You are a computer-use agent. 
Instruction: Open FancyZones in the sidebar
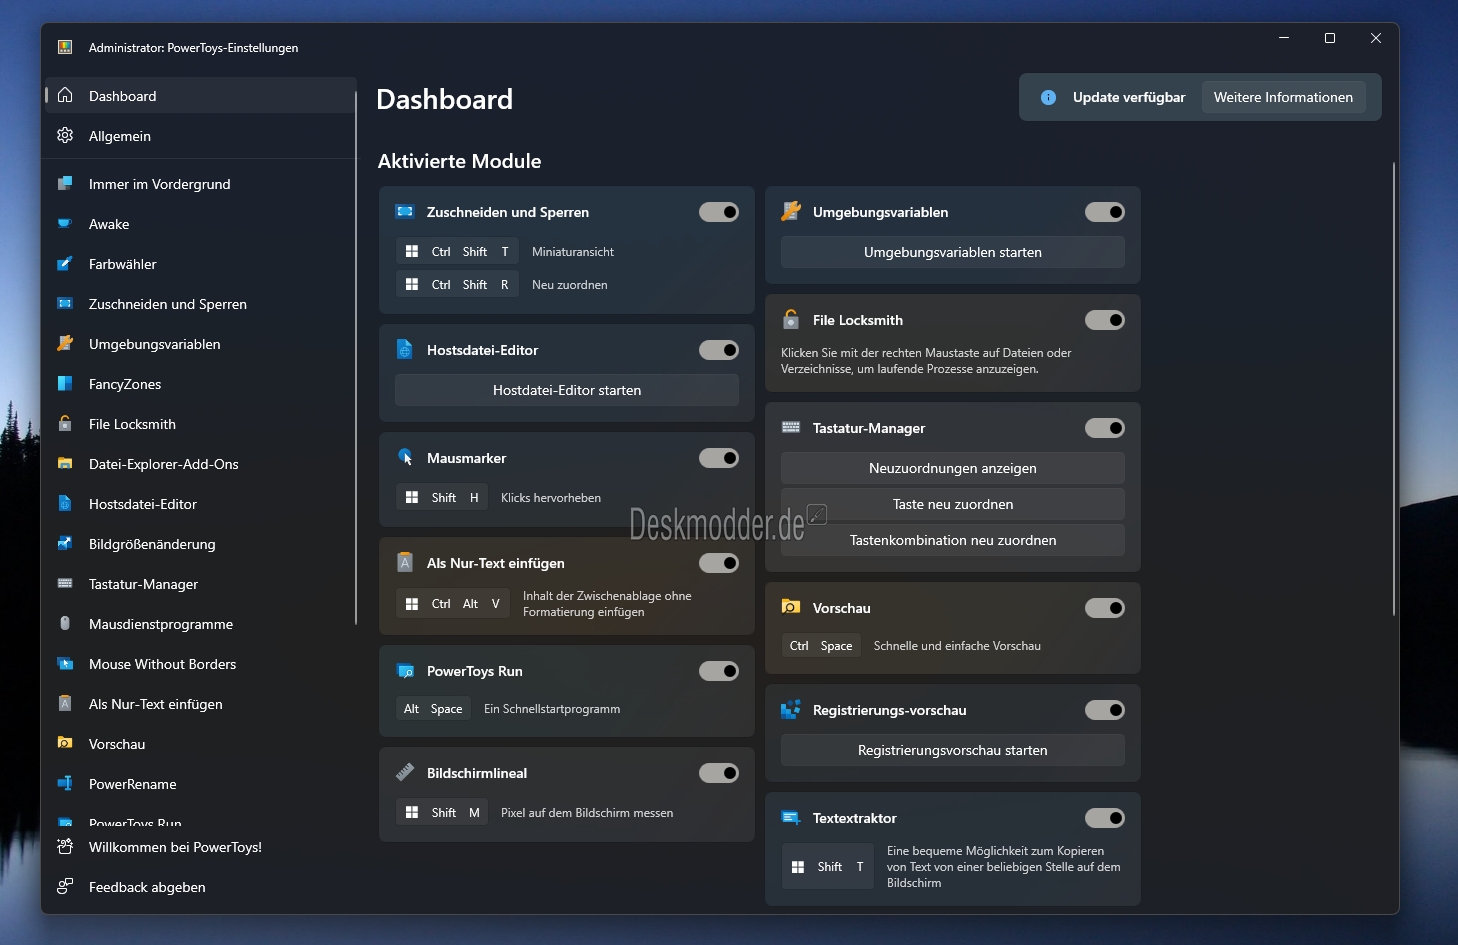pos(200,384)
